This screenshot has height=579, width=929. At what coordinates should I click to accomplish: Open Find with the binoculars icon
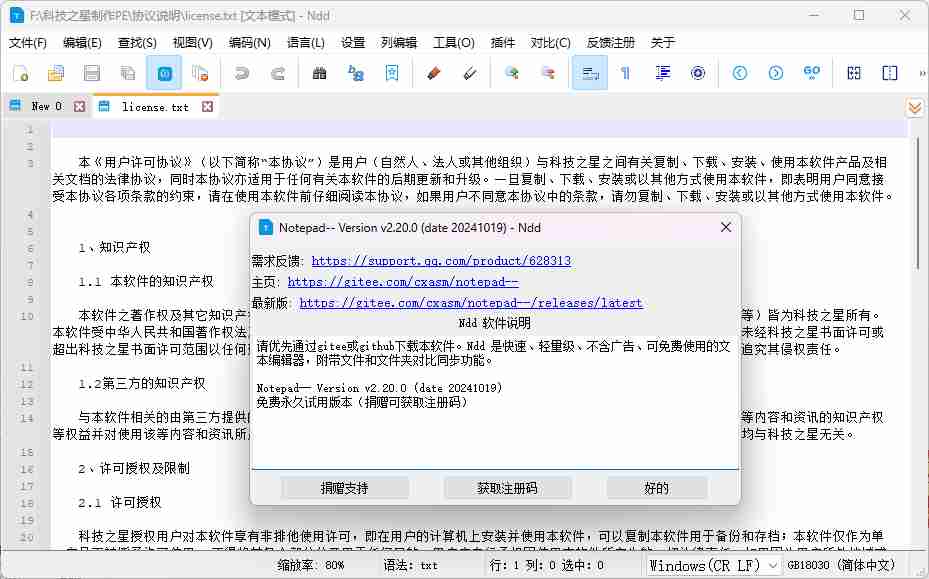click(x=320, y=73)
